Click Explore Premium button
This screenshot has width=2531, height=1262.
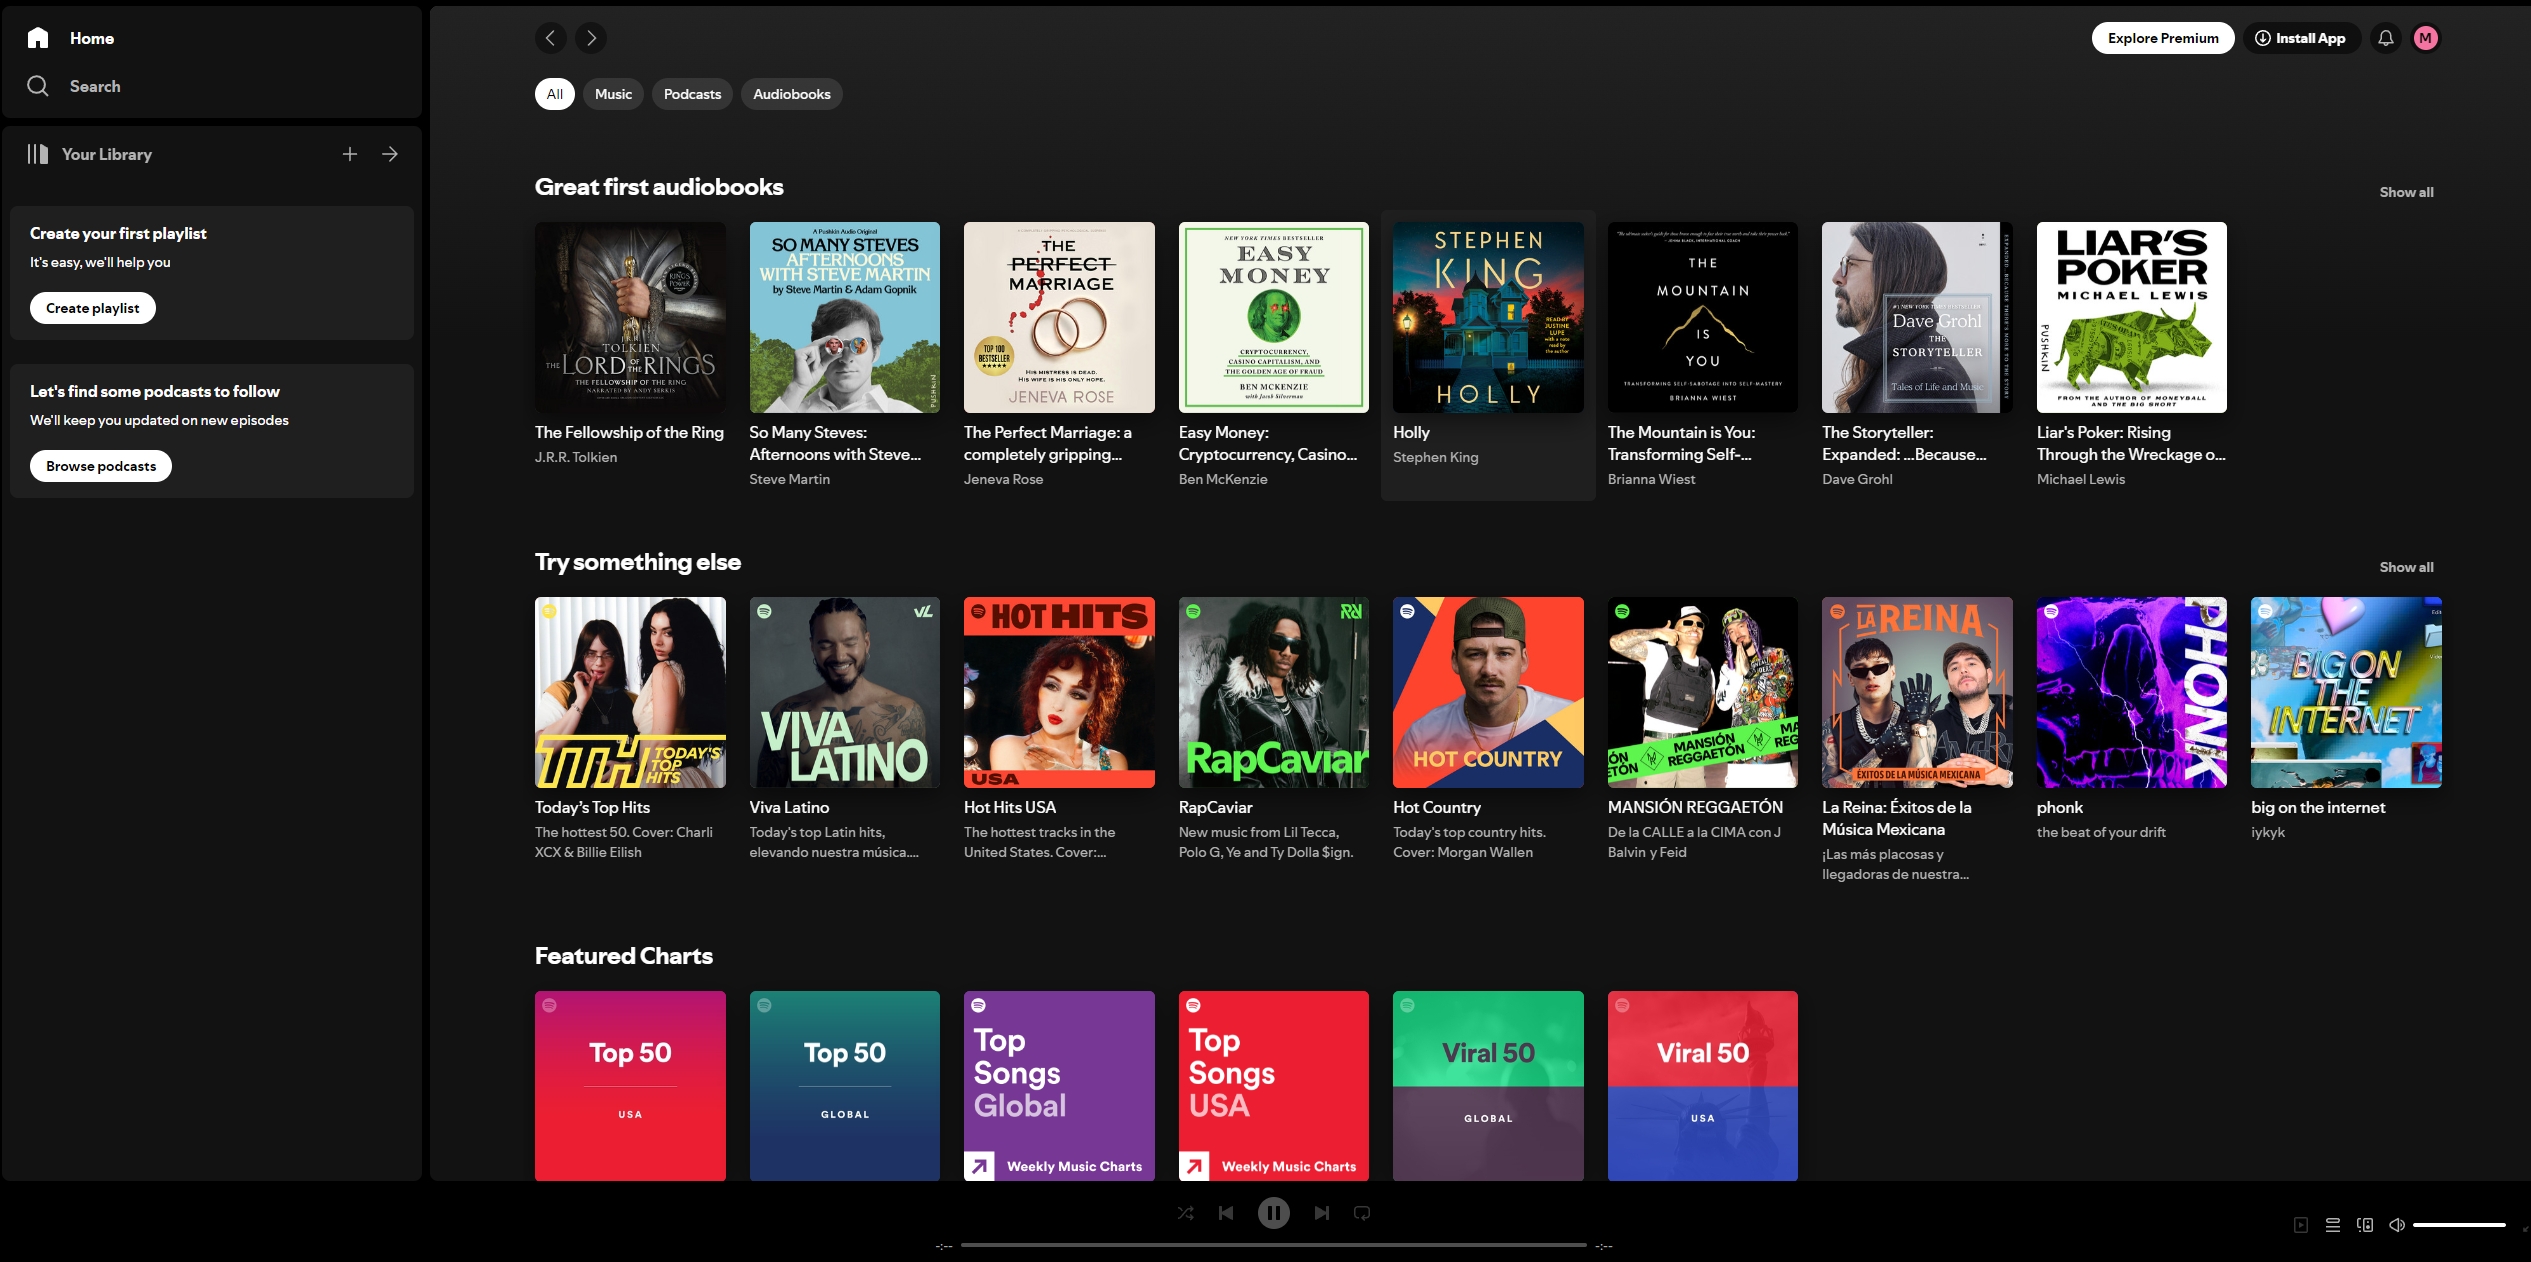[x=2163, y=38]
